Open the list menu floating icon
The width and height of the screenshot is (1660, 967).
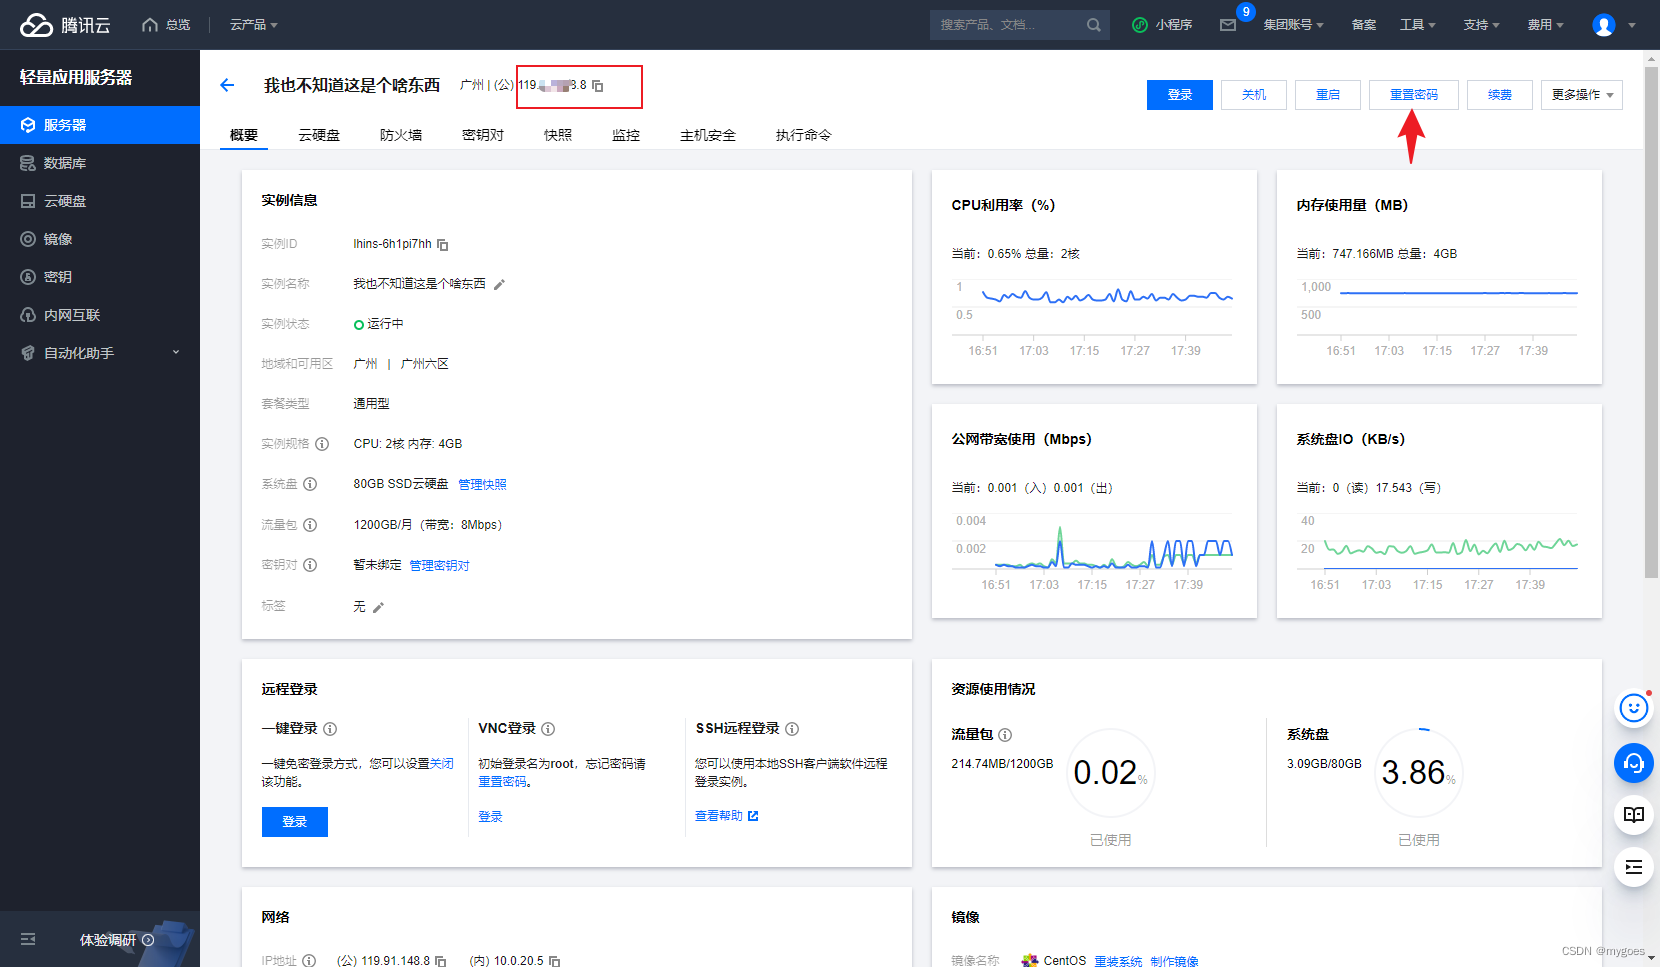click(x=1634, y=867)
